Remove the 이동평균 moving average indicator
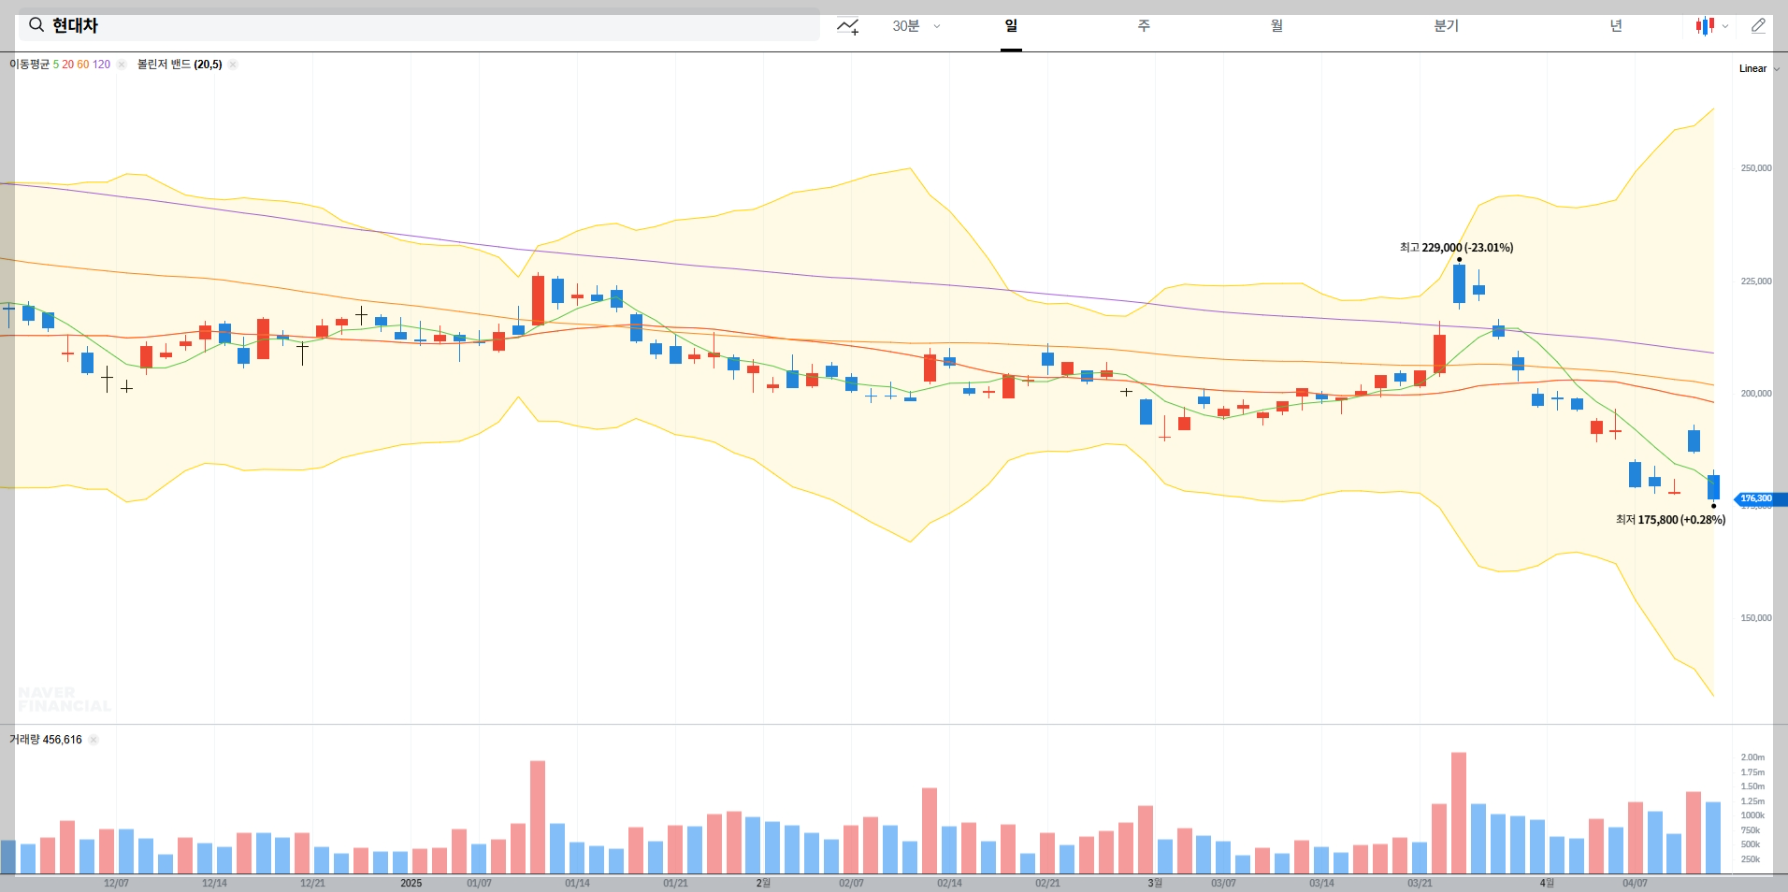 tap(121, 64)
